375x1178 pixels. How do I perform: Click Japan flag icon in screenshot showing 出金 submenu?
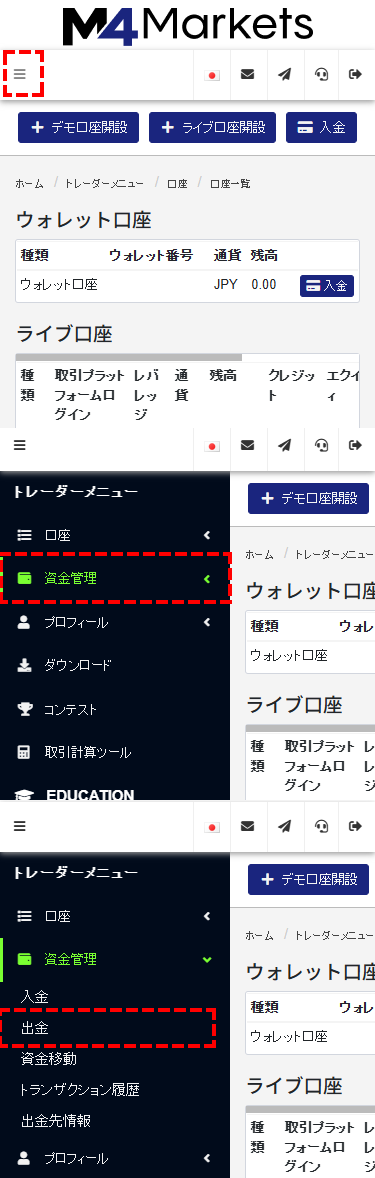click(x=212, y=826)
